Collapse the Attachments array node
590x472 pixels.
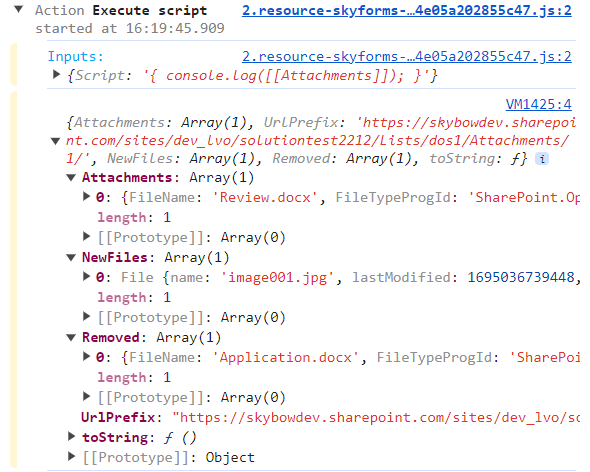pyautogui.click(x=71, y=177)
